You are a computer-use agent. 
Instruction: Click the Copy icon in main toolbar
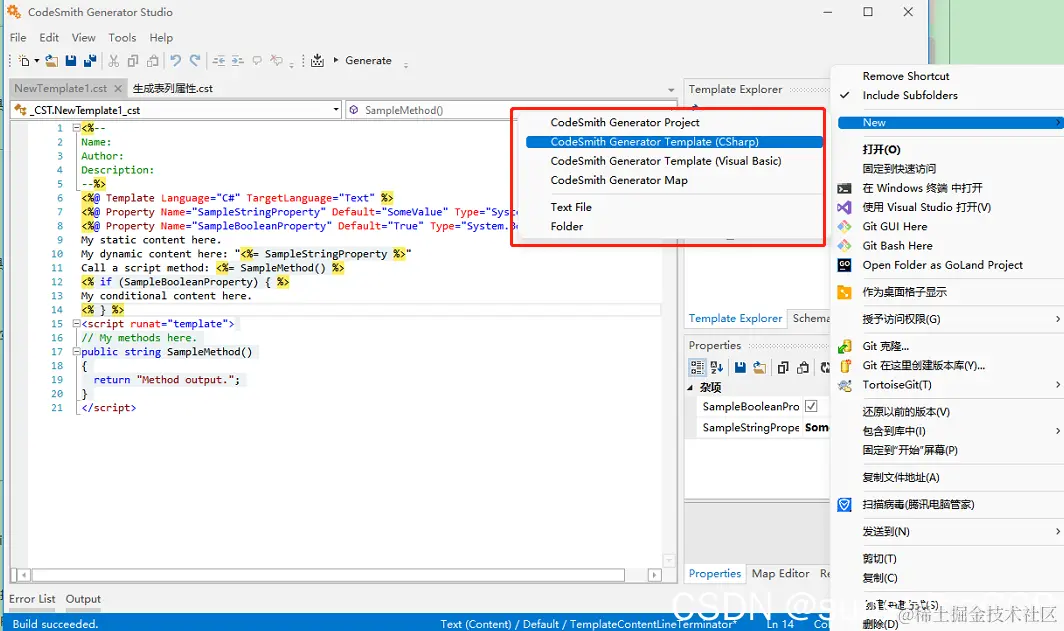(x=133, y=61)
